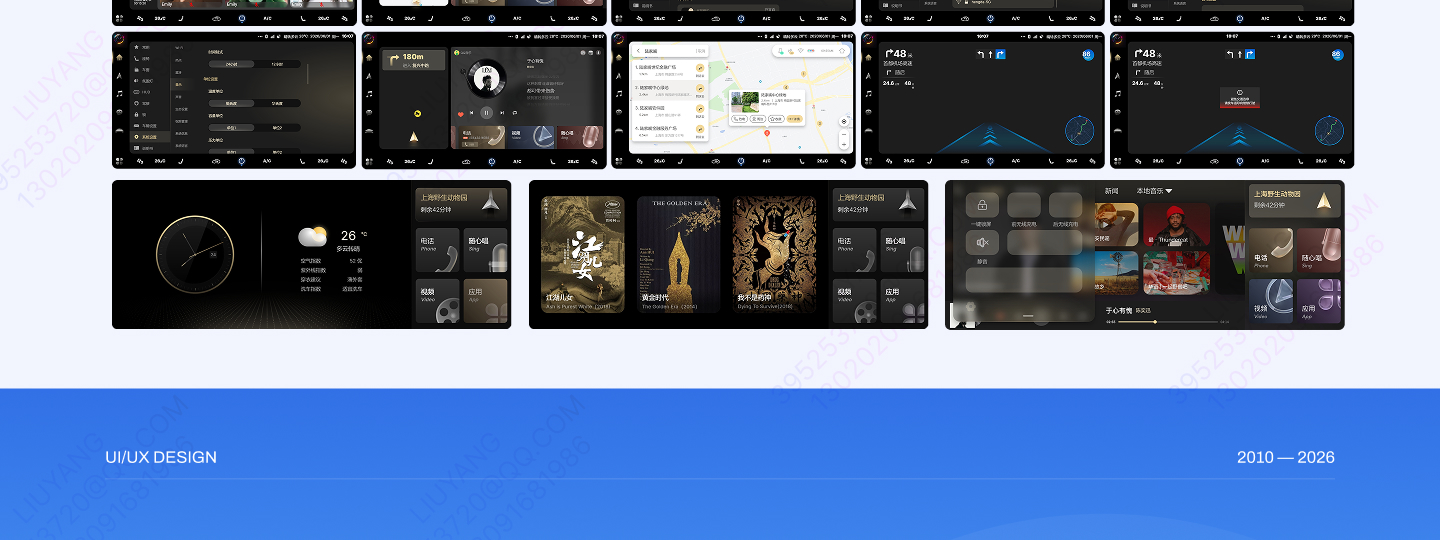Tap the screen lock icon in control panel
1440x540 pixels.
pyautogui.click(x=982, y=205)
